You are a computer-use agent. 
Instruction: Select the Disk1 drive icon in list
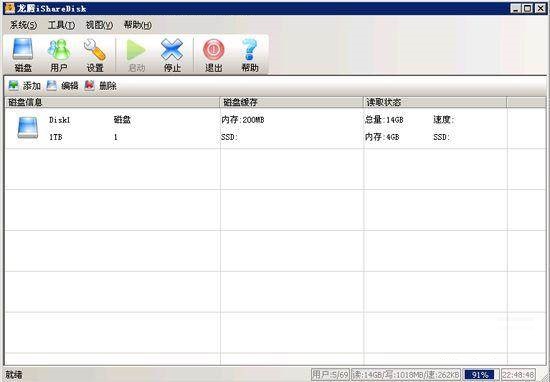click(28, 128)
